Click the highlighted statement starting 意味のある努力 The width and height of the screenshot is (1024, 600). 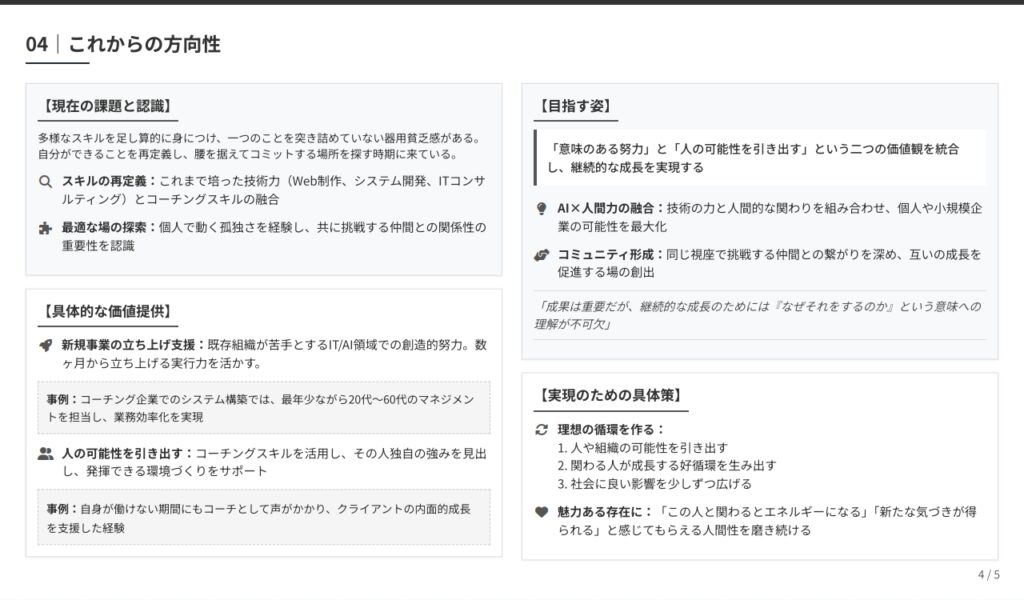click(760, 158)
